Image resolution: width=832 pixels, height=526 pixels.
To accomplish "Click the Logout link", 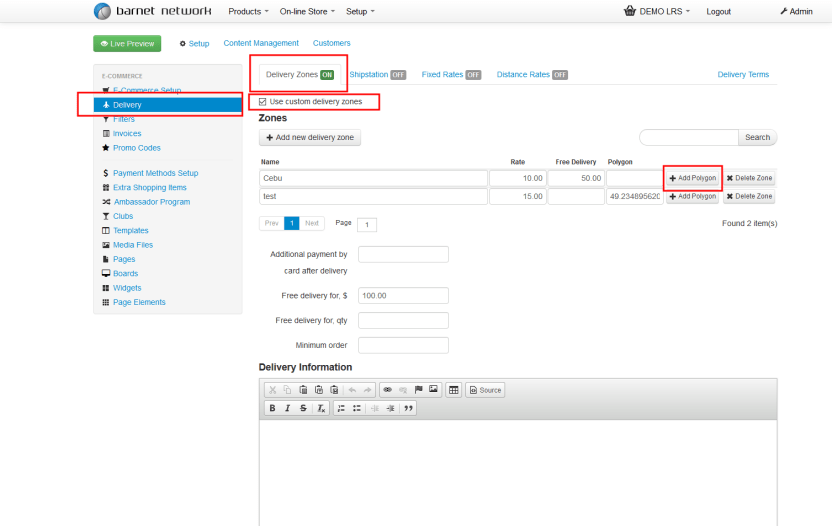I will tap(718, 12).
